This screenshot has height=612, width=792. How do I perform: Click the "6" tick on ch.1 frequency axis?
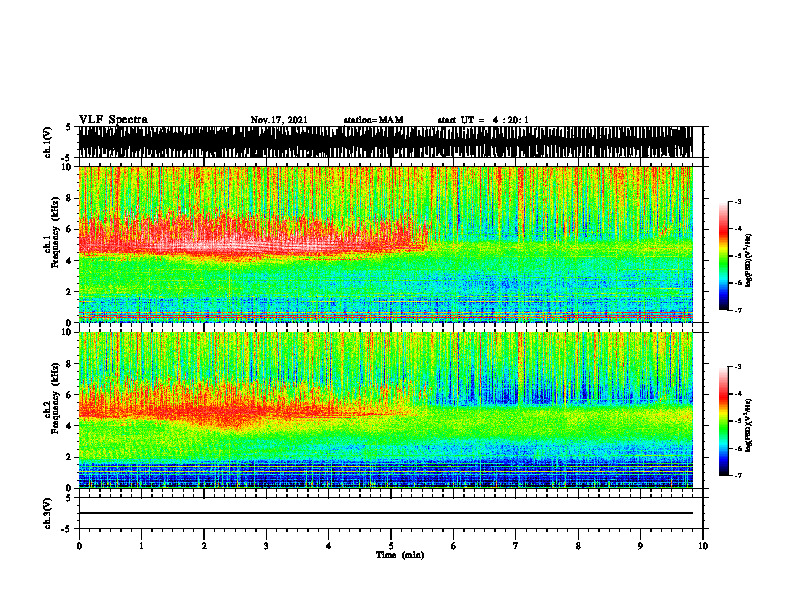pyautogui.click(x=70, y=230)
